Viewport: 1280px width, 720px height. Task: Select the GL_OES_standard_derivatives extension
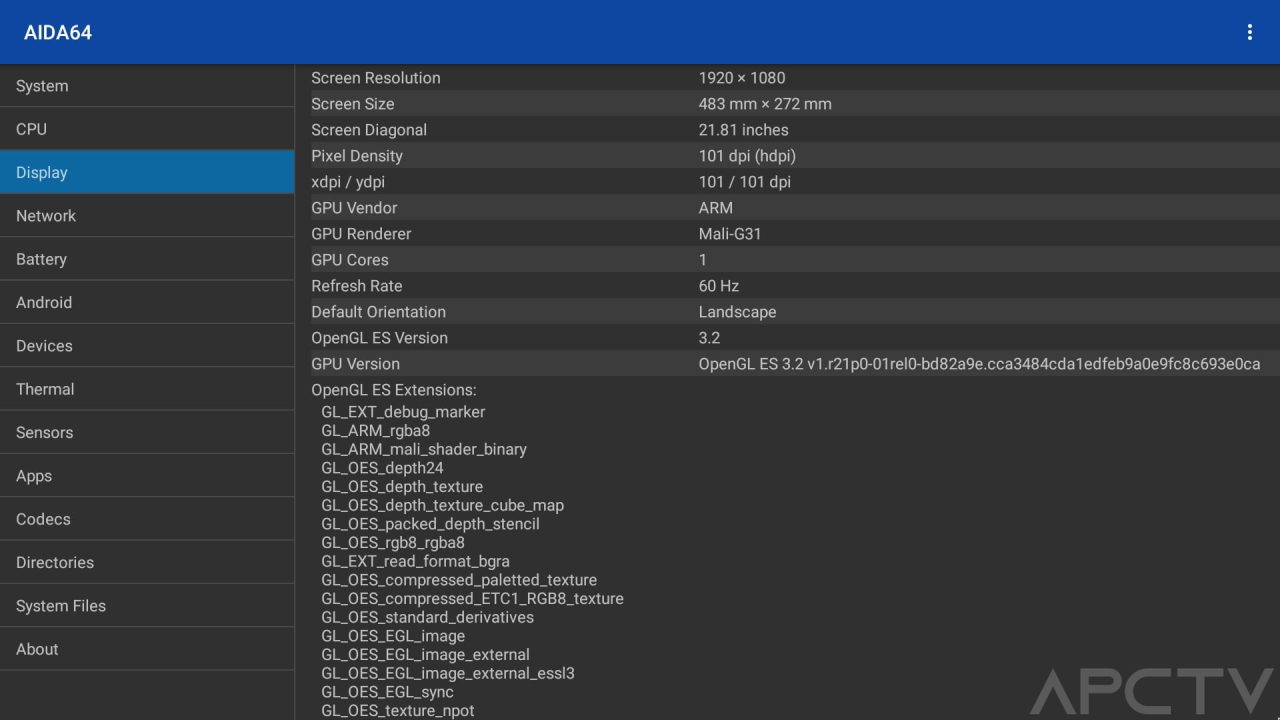(x=428, y=618)
